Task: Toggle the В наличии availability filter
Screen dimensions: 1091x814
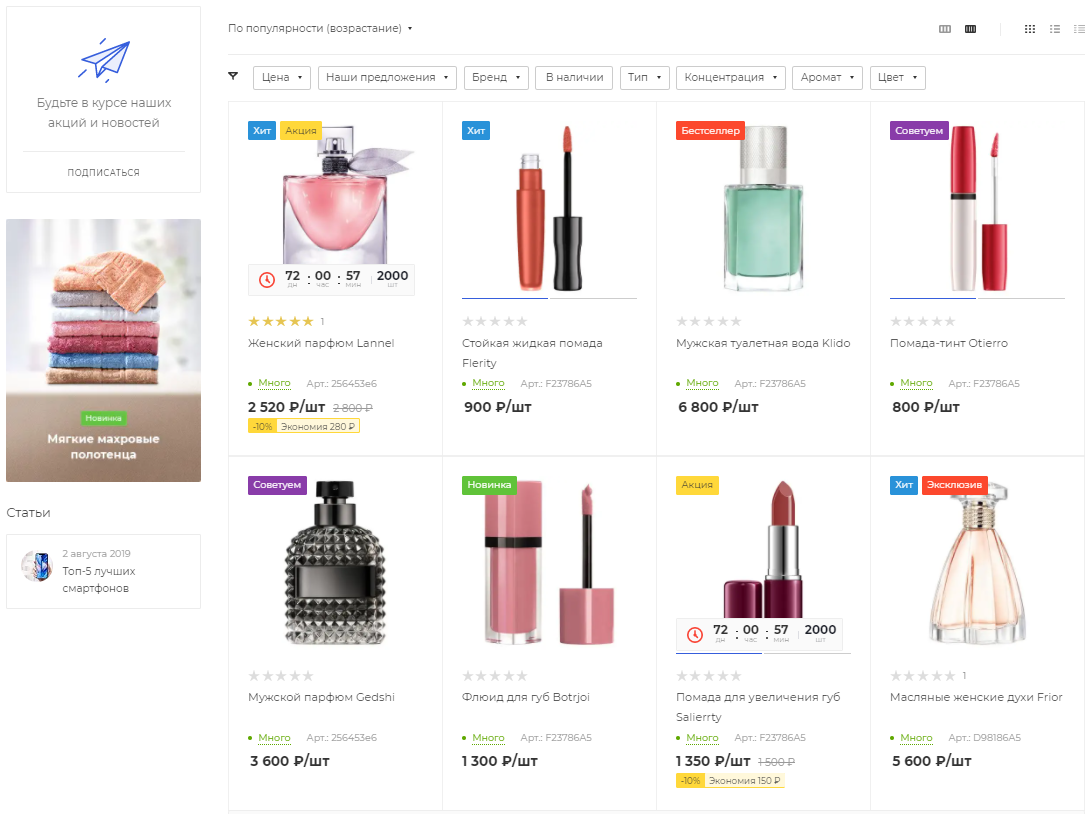Action: click(574, 77)
